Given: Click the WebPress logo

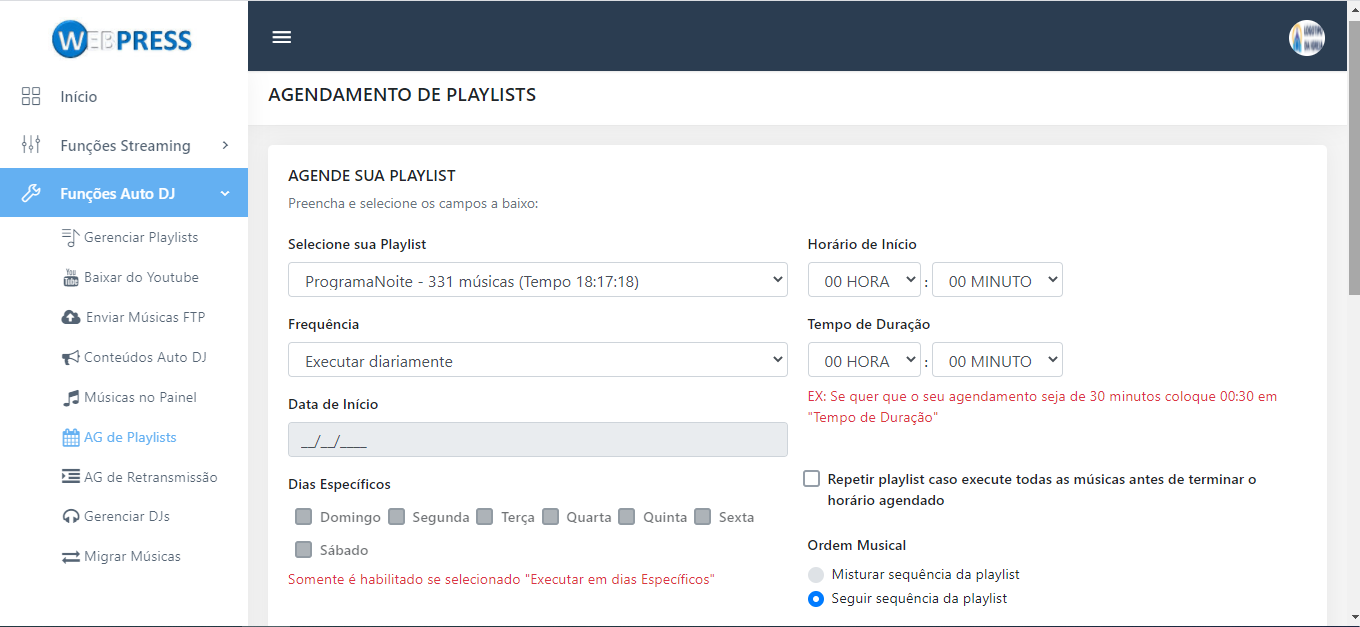Looking at the screenshot, I should coord(122,40).
